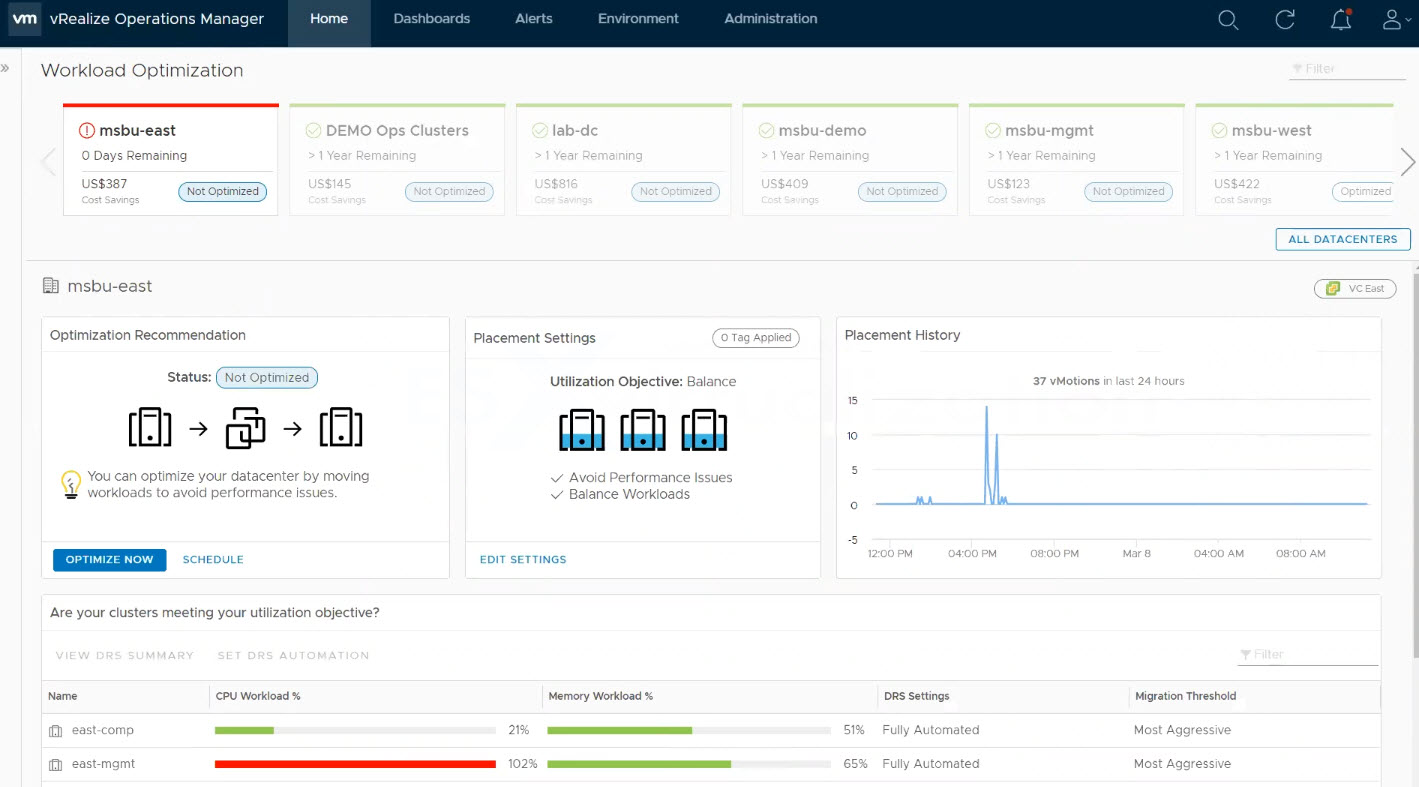Click lab-dc Not Optimized badge
Screen dimensions: 1419x787
click(x=676, y=191)
